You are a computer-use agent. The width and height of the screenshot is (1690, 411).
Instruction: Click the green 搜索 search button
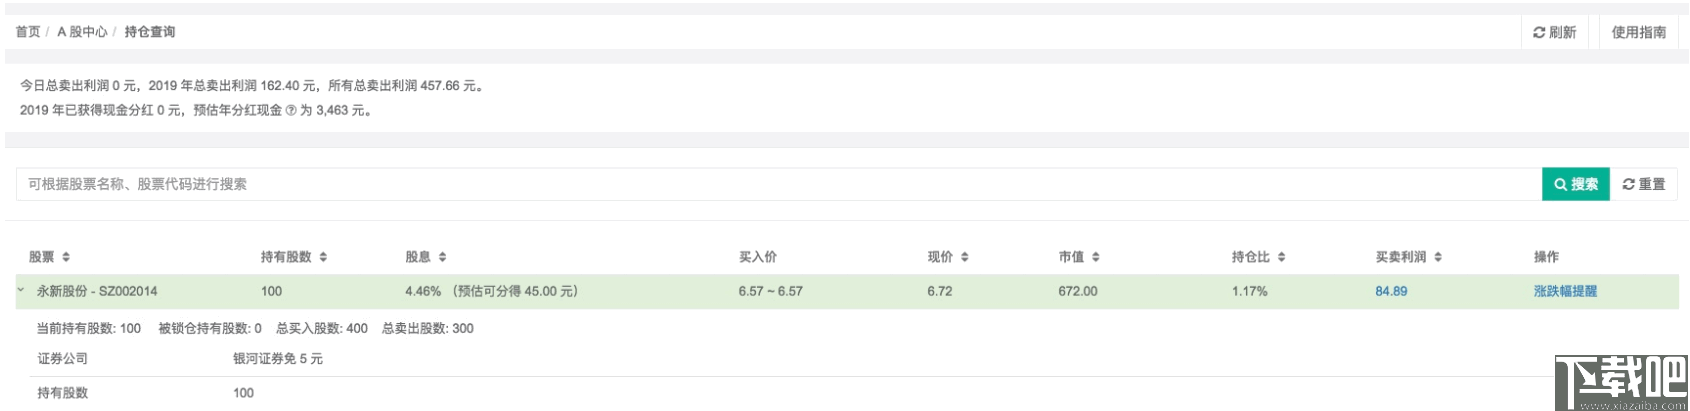pos(1575,184)
